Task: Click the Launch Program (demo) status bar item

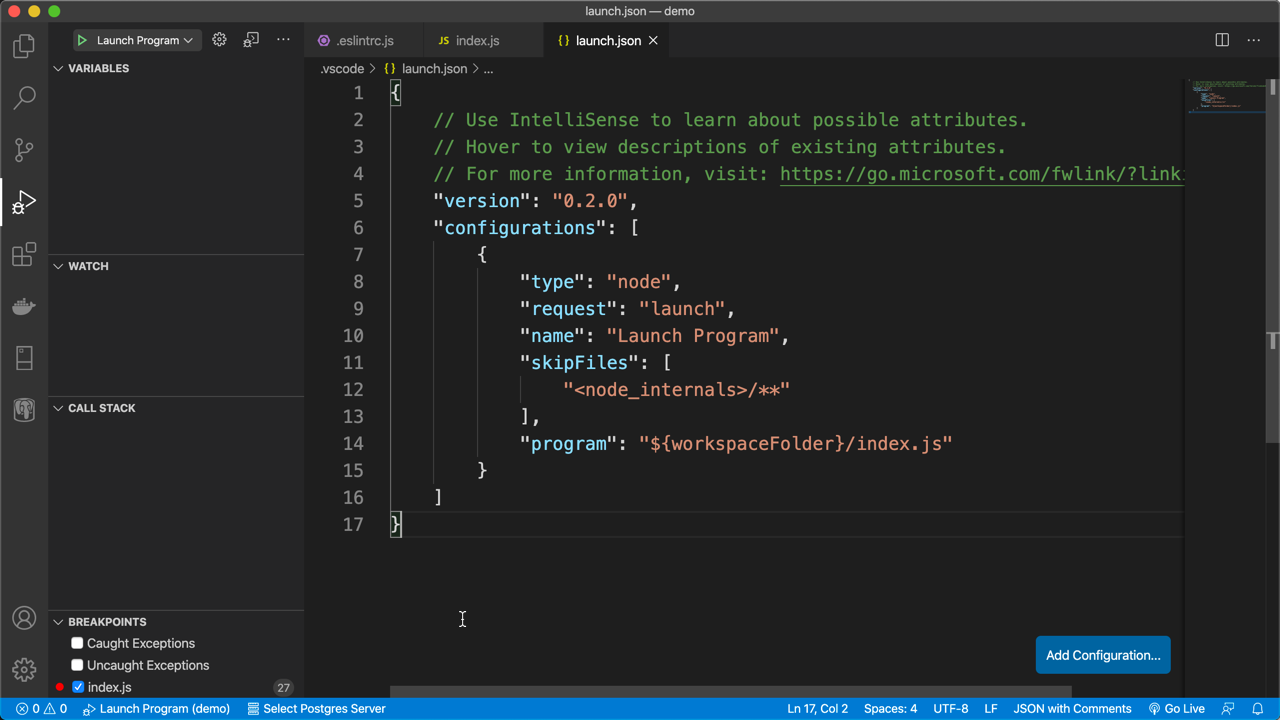Action: click(156, 709)
